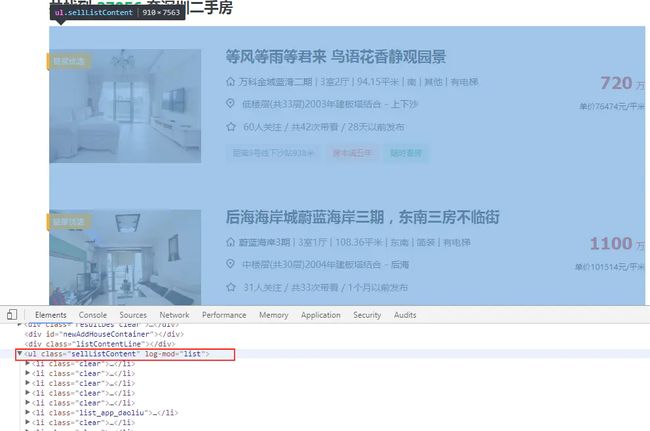The width and height of the screenshot is (650, 431).
Task: Click the location pin beside 中楼层(共30层)
Action: [x=230, y=264]
